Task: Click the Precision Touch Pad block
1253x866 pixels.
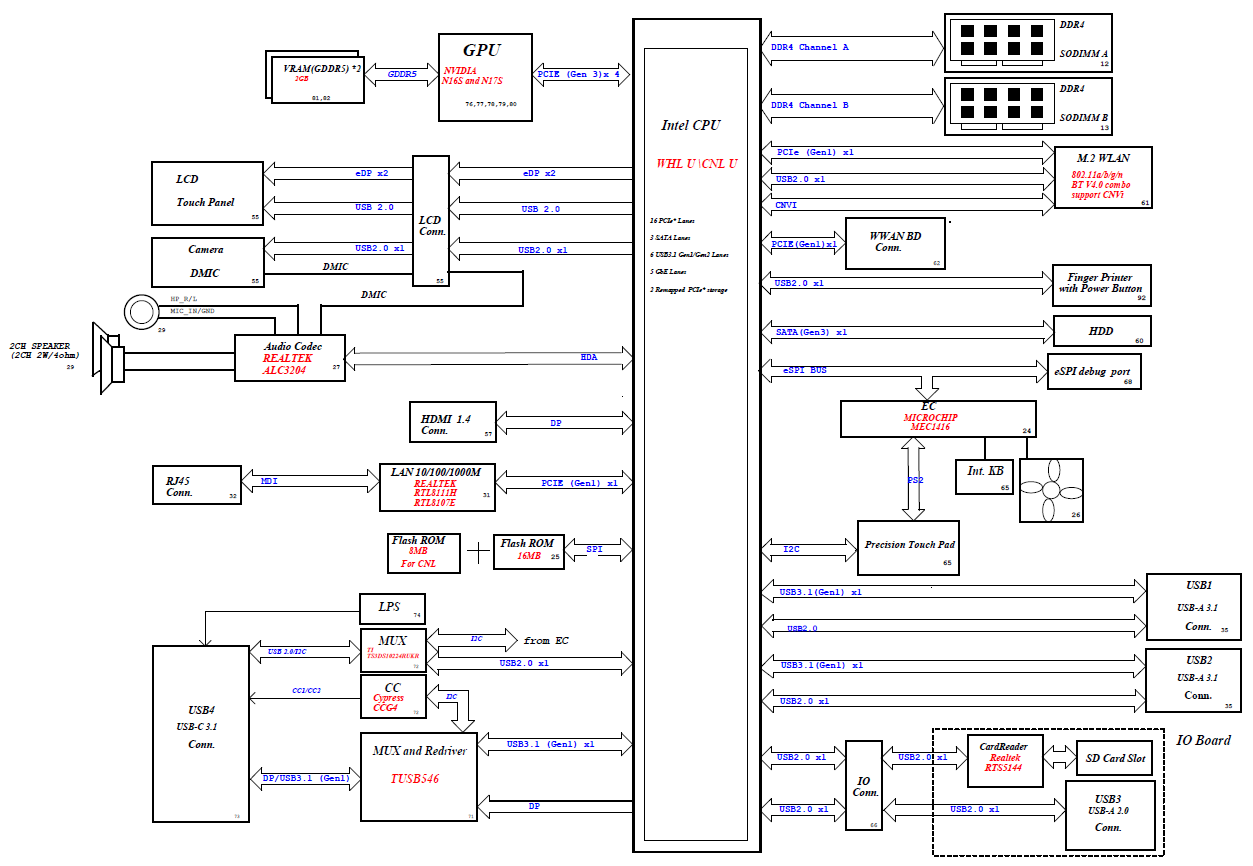Action: (908, 547)
